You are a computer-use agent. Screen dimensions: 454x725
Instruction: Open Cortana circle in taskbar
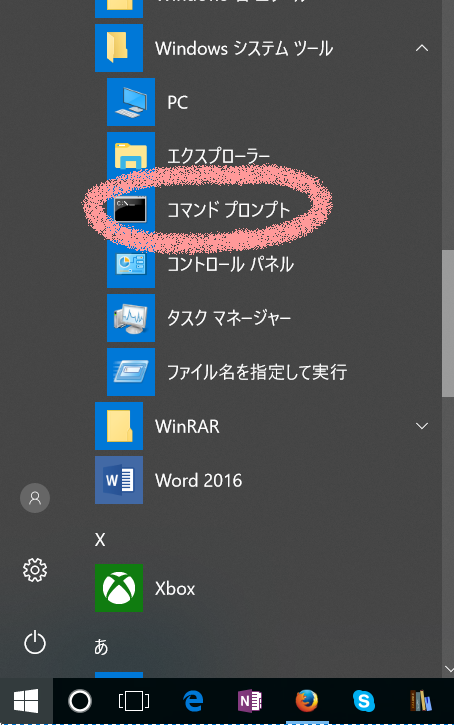coord(80,701)
